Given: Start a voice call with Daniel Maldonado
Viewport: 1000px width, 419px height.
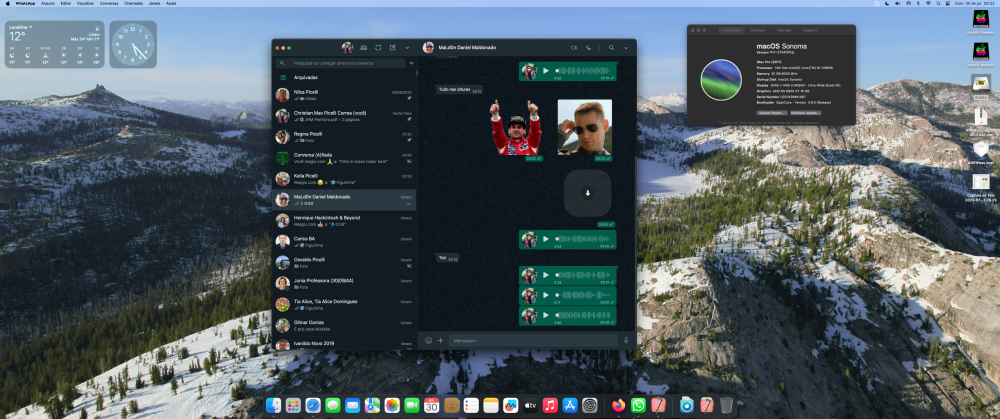Looking at the screenshot, I should (588, 48).
